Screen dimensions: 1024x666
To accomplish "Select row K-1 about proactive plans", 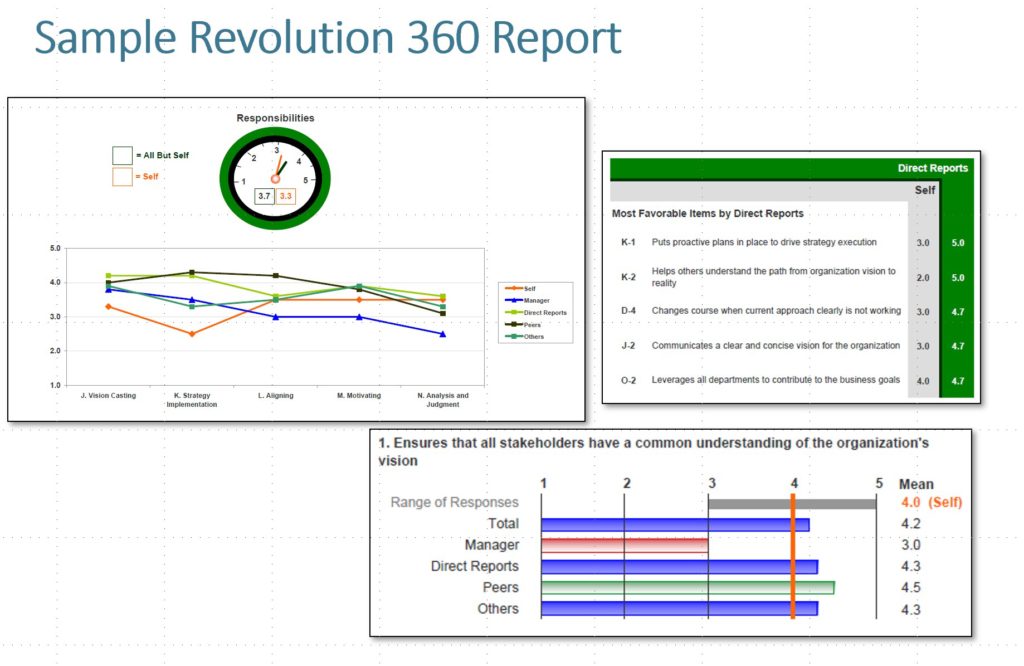I will click(764, 242).
